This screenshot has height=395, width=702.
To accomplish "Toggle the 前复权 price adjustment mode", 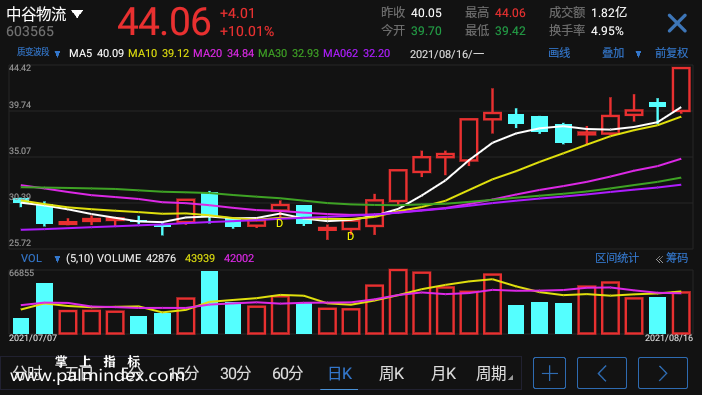I will click(x=671, y=53).
